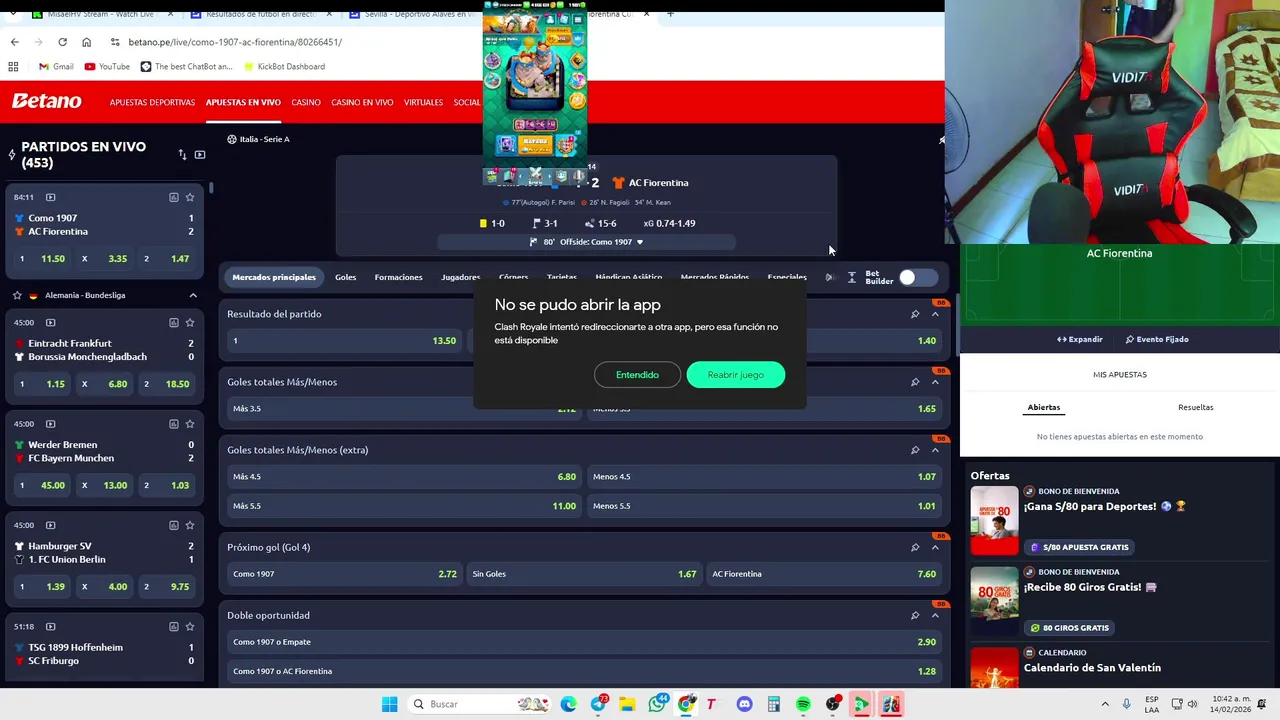The height and width of the screenshot is (720, 1280).
Task: Switch to the Goles tab
Action: tap(345, 277)
